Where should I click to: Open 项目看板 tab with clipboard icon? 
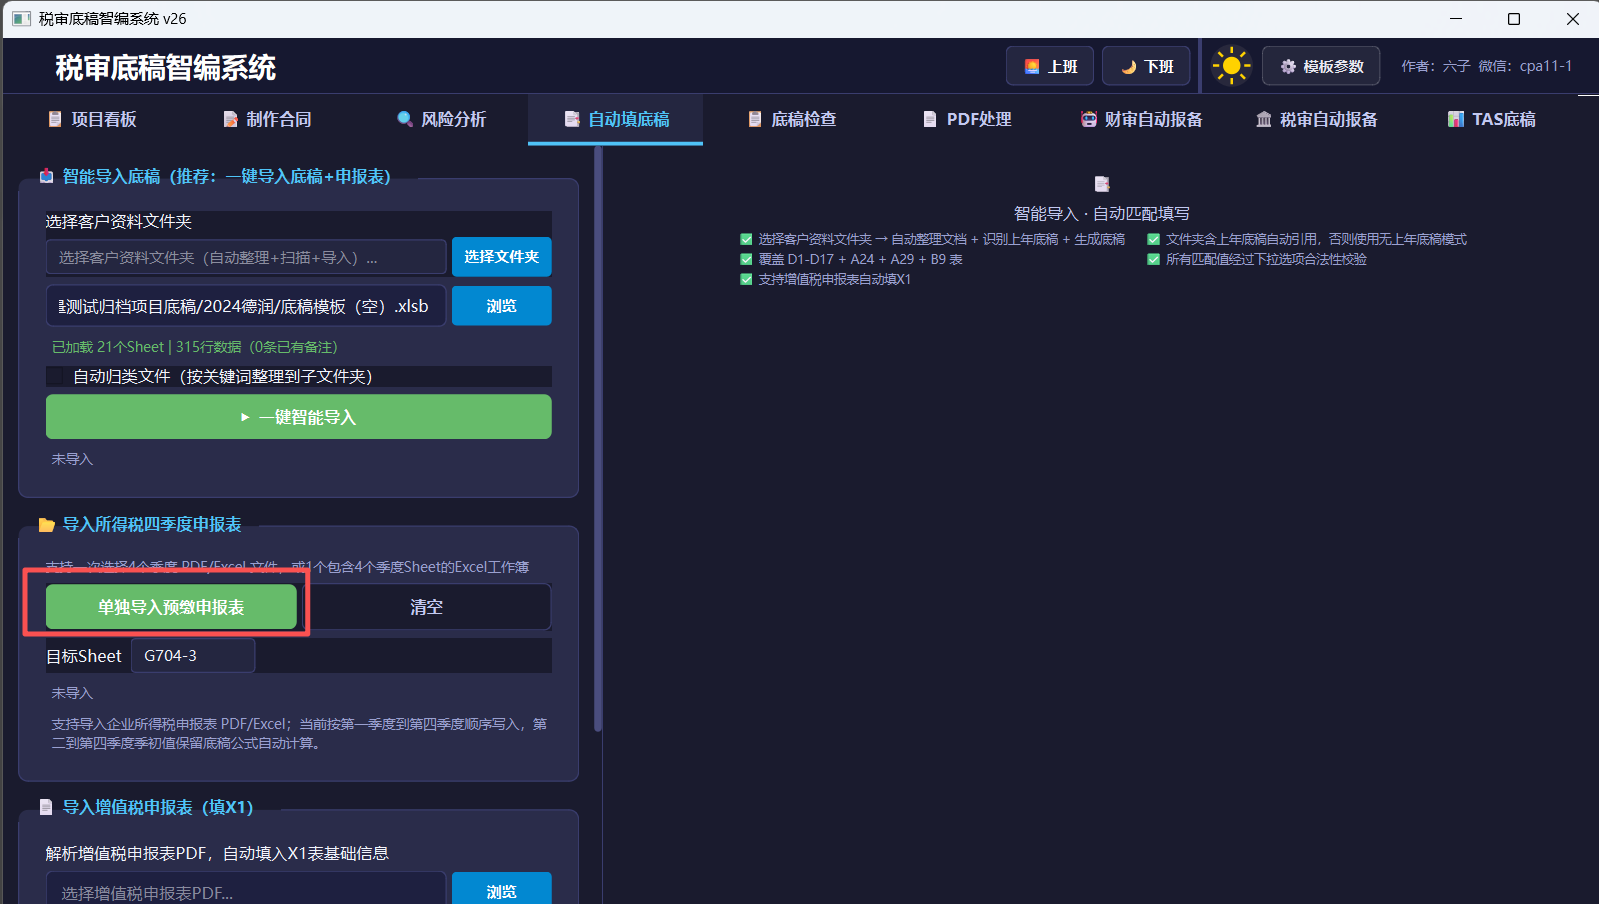coord(91,119)
